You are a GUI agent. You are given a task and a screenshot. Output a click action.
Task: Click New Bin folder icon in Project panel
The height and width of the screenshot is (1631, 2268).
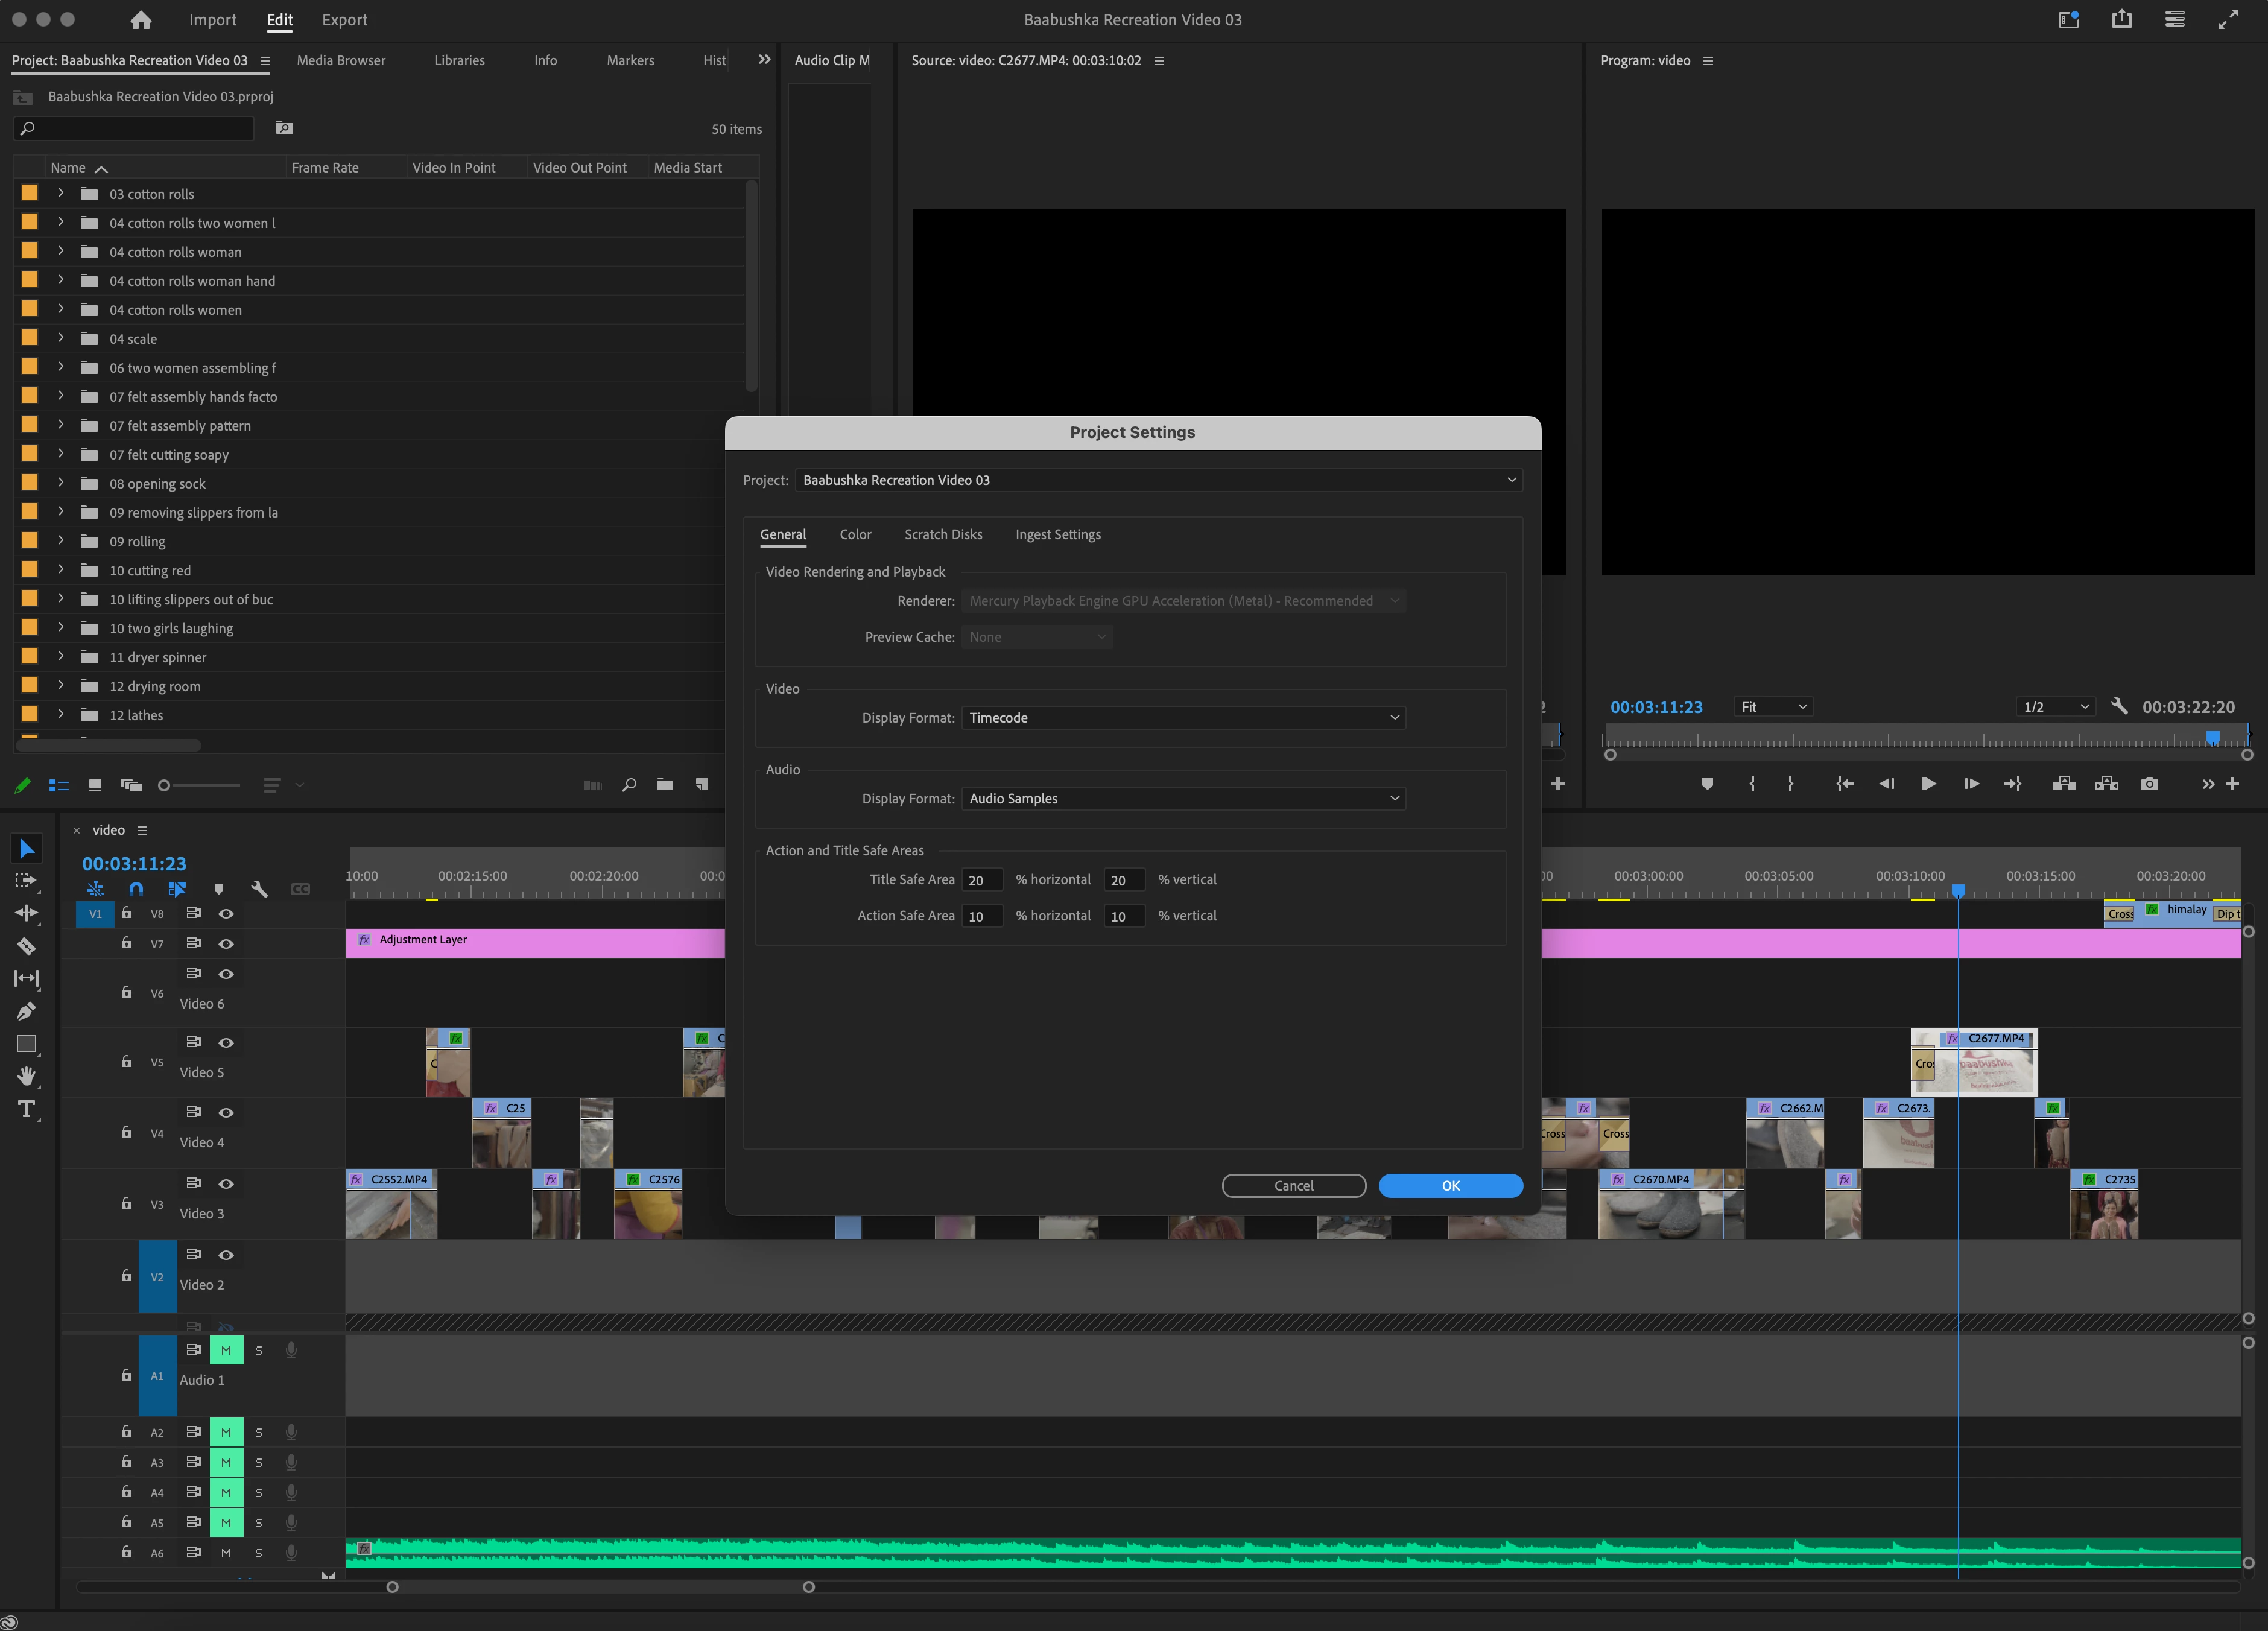pyautogui.click(x=665, y=785)
